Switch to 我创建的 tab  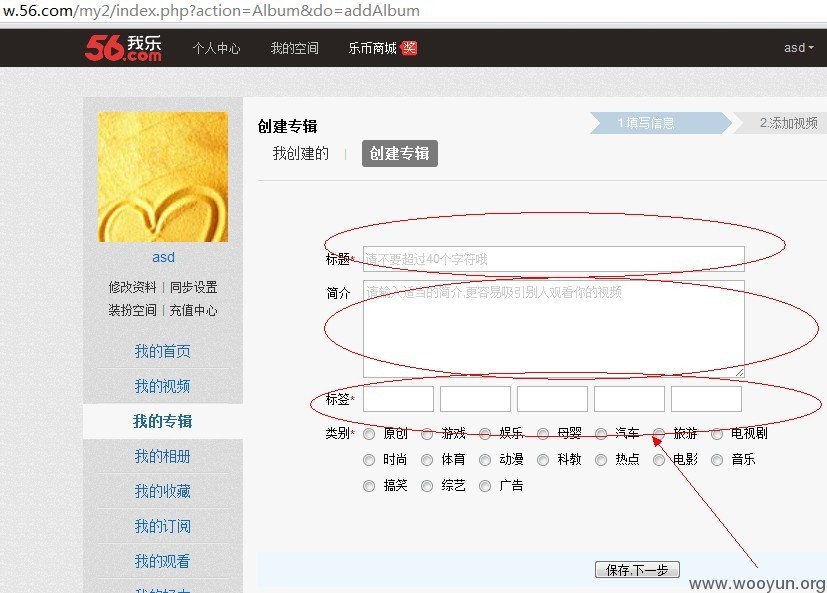[301, 154]
